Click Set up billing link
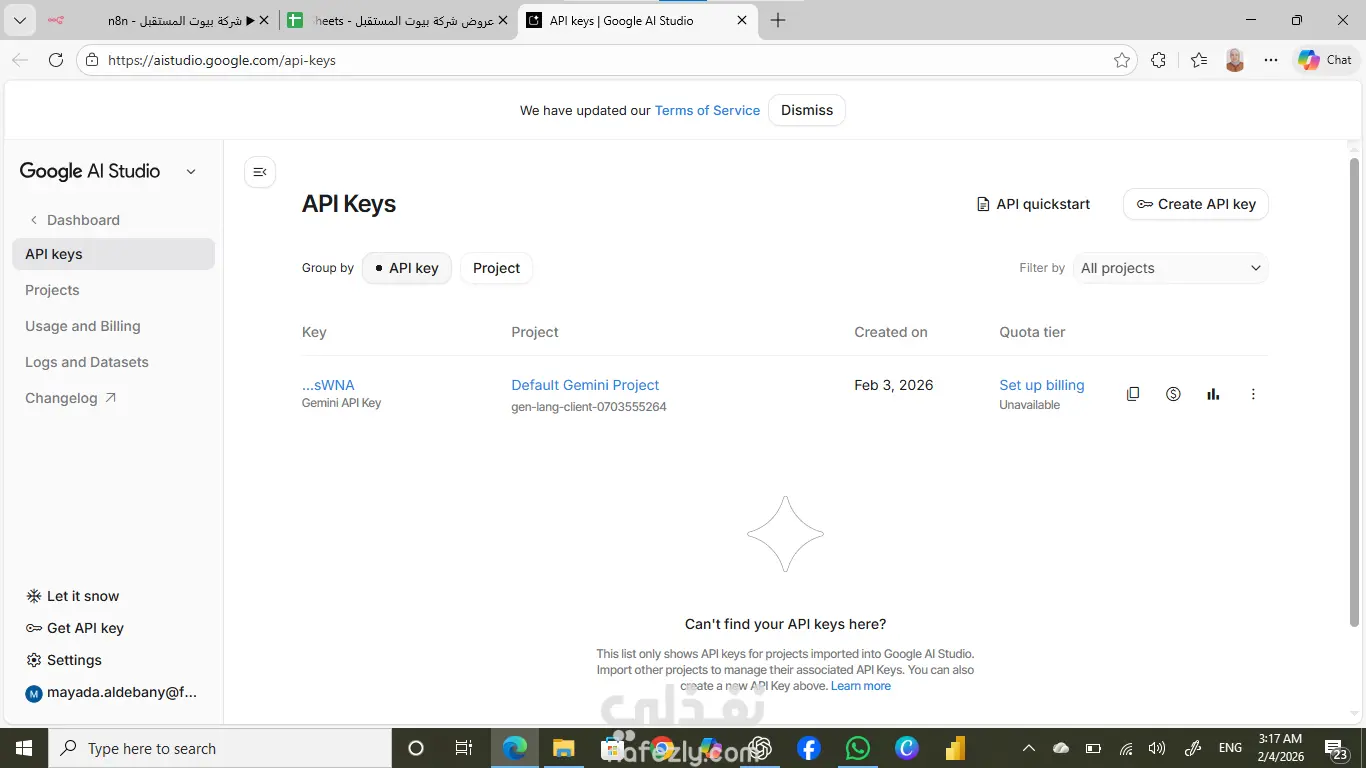The image size is (1366, 768). pos(1041,385)
